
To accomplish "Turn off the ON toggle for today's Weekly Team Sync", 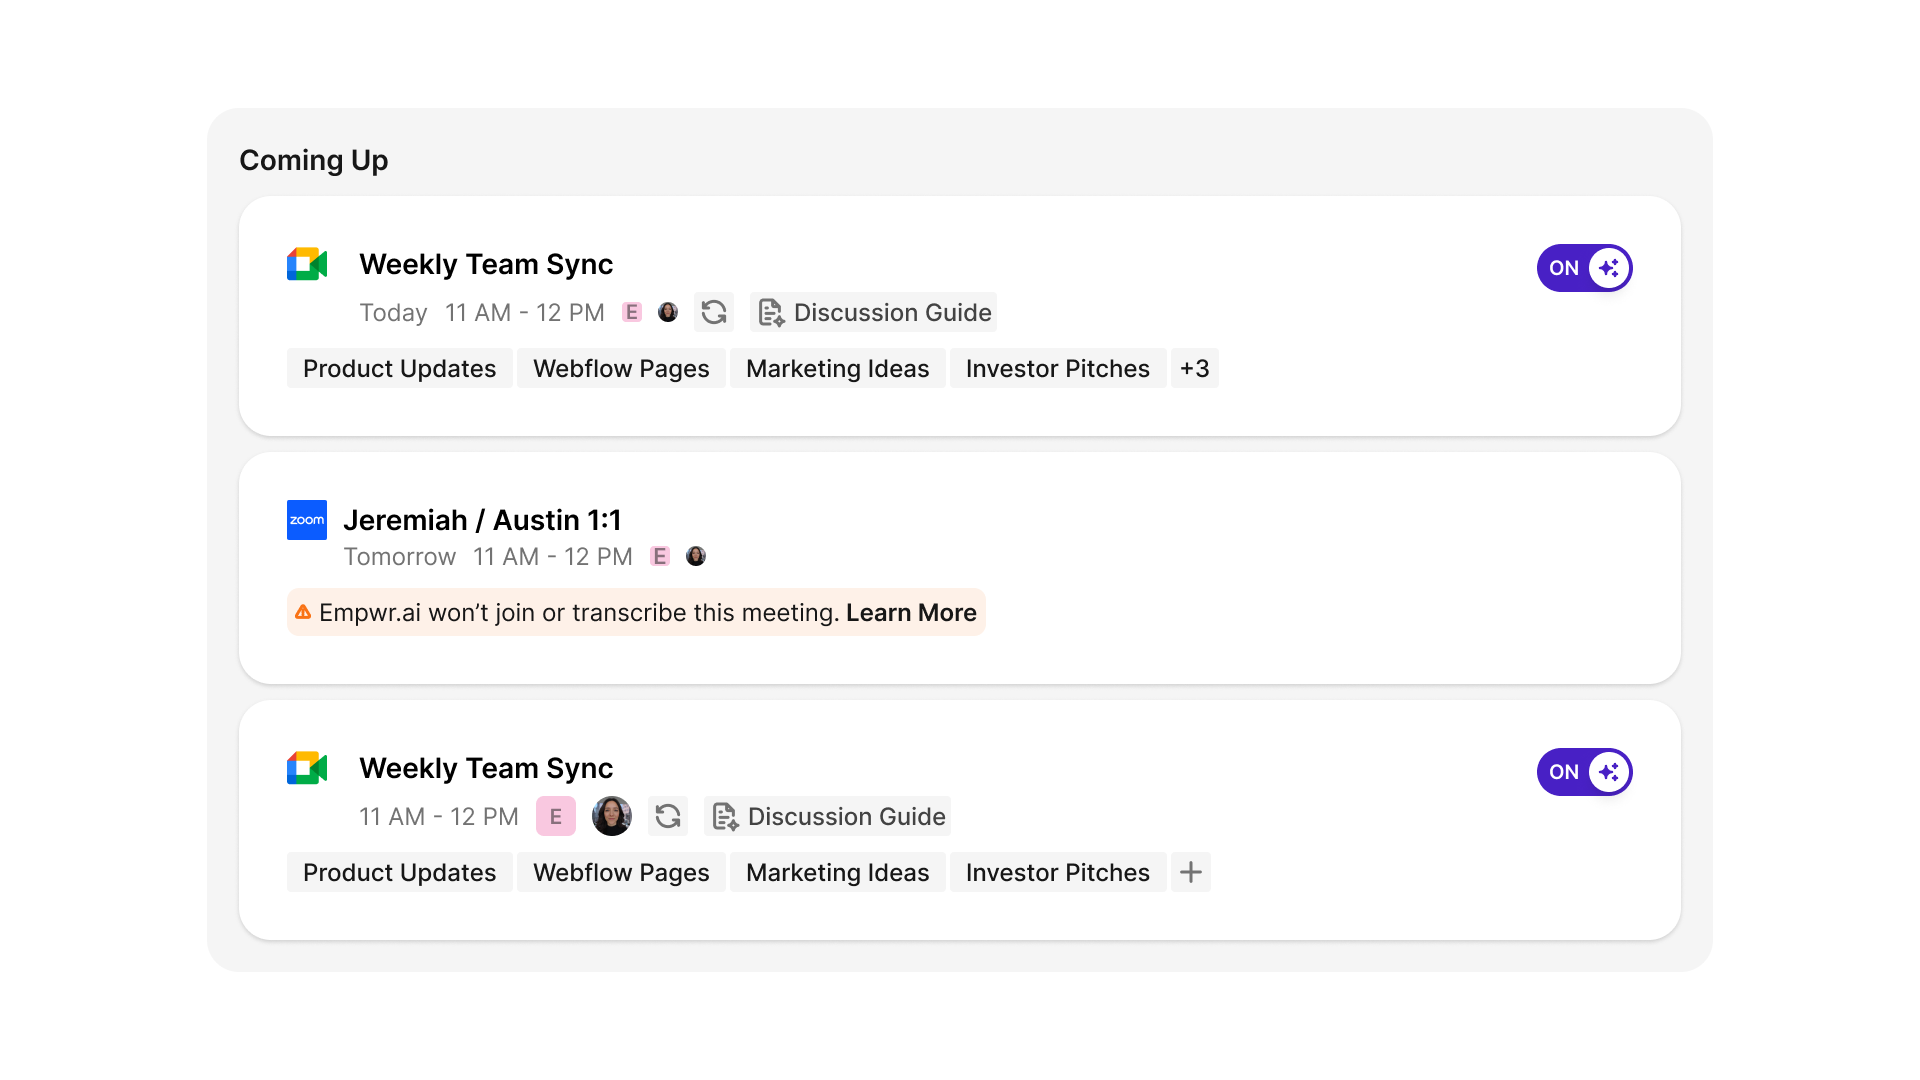I will click(1585, 268).
